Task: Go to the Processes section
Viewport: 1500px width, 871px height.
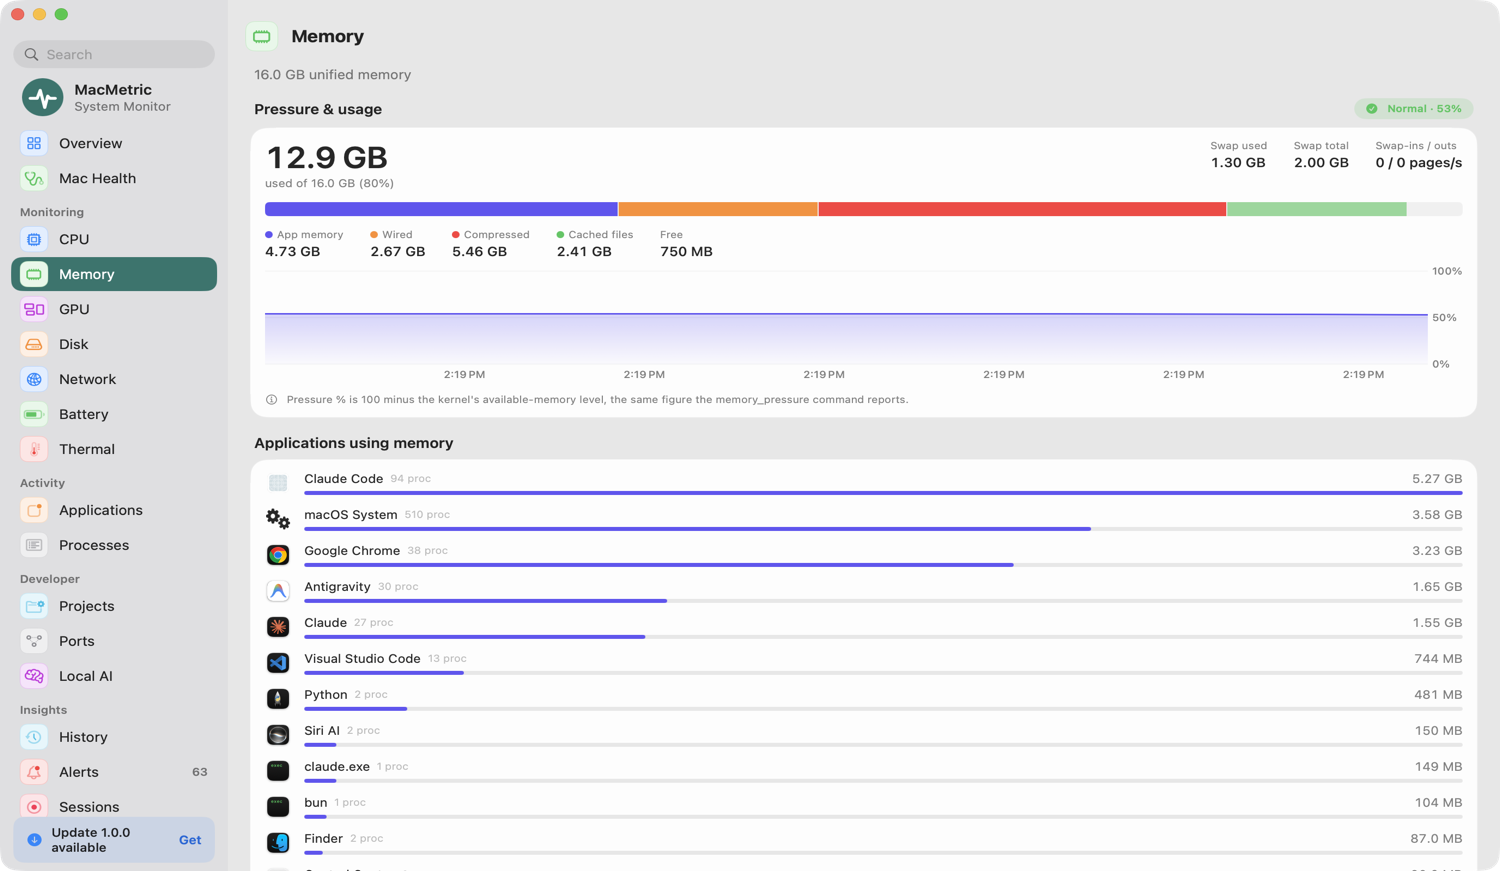Action: pos(114,546)
